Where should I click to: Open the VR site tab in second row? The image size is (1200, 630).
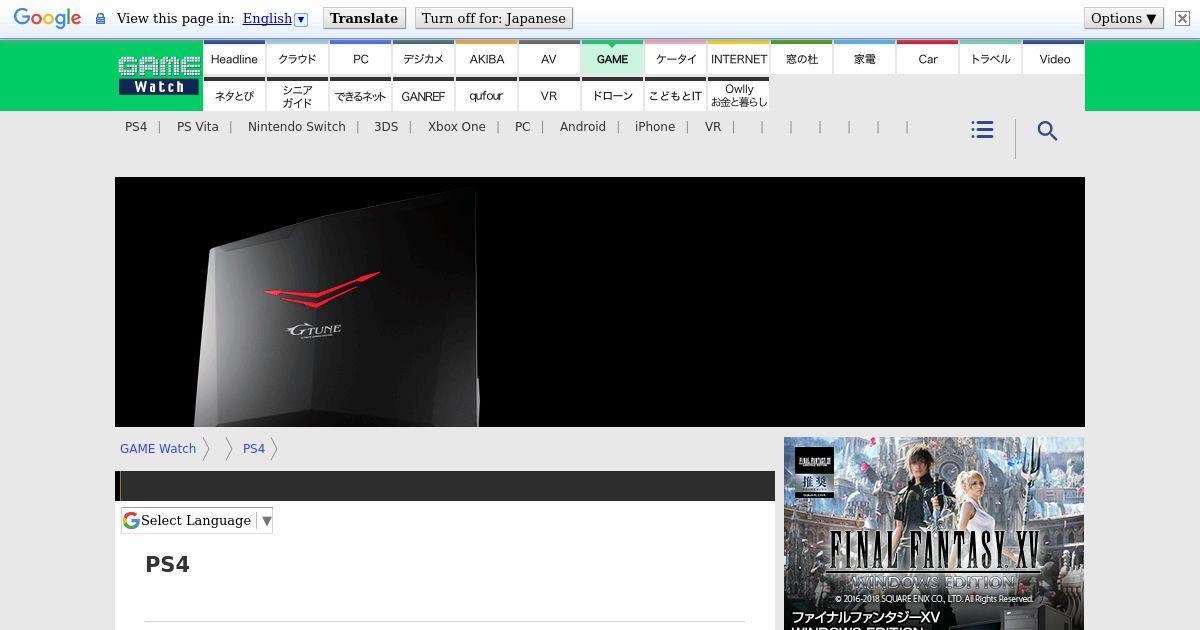tap(549, 94)
